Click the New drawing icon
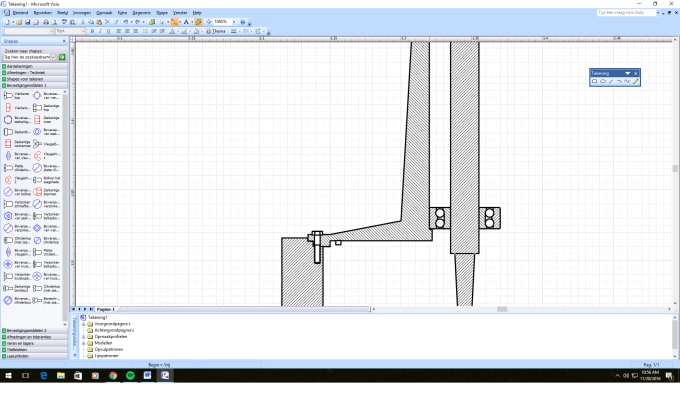 (7, 22)
